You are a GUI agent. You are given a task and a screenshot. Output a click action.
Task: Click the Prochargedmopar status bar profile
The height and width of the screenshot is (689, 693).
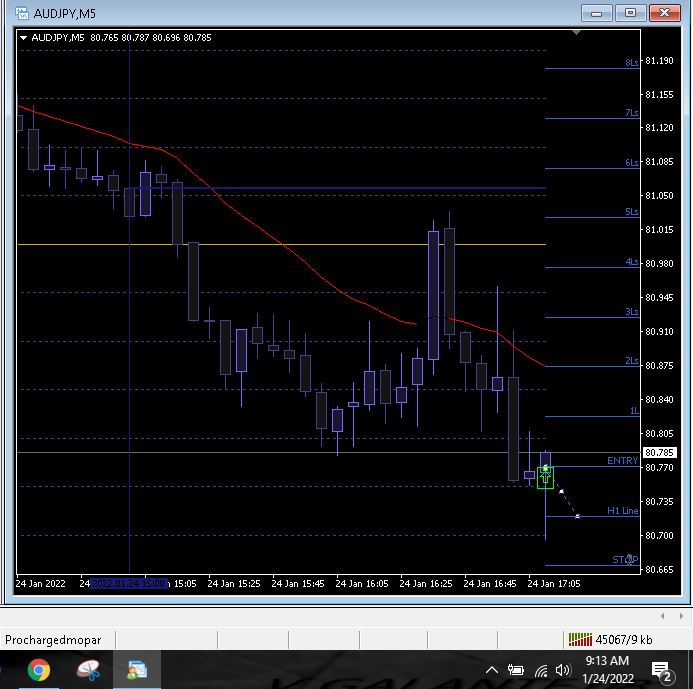coord(53,640)
